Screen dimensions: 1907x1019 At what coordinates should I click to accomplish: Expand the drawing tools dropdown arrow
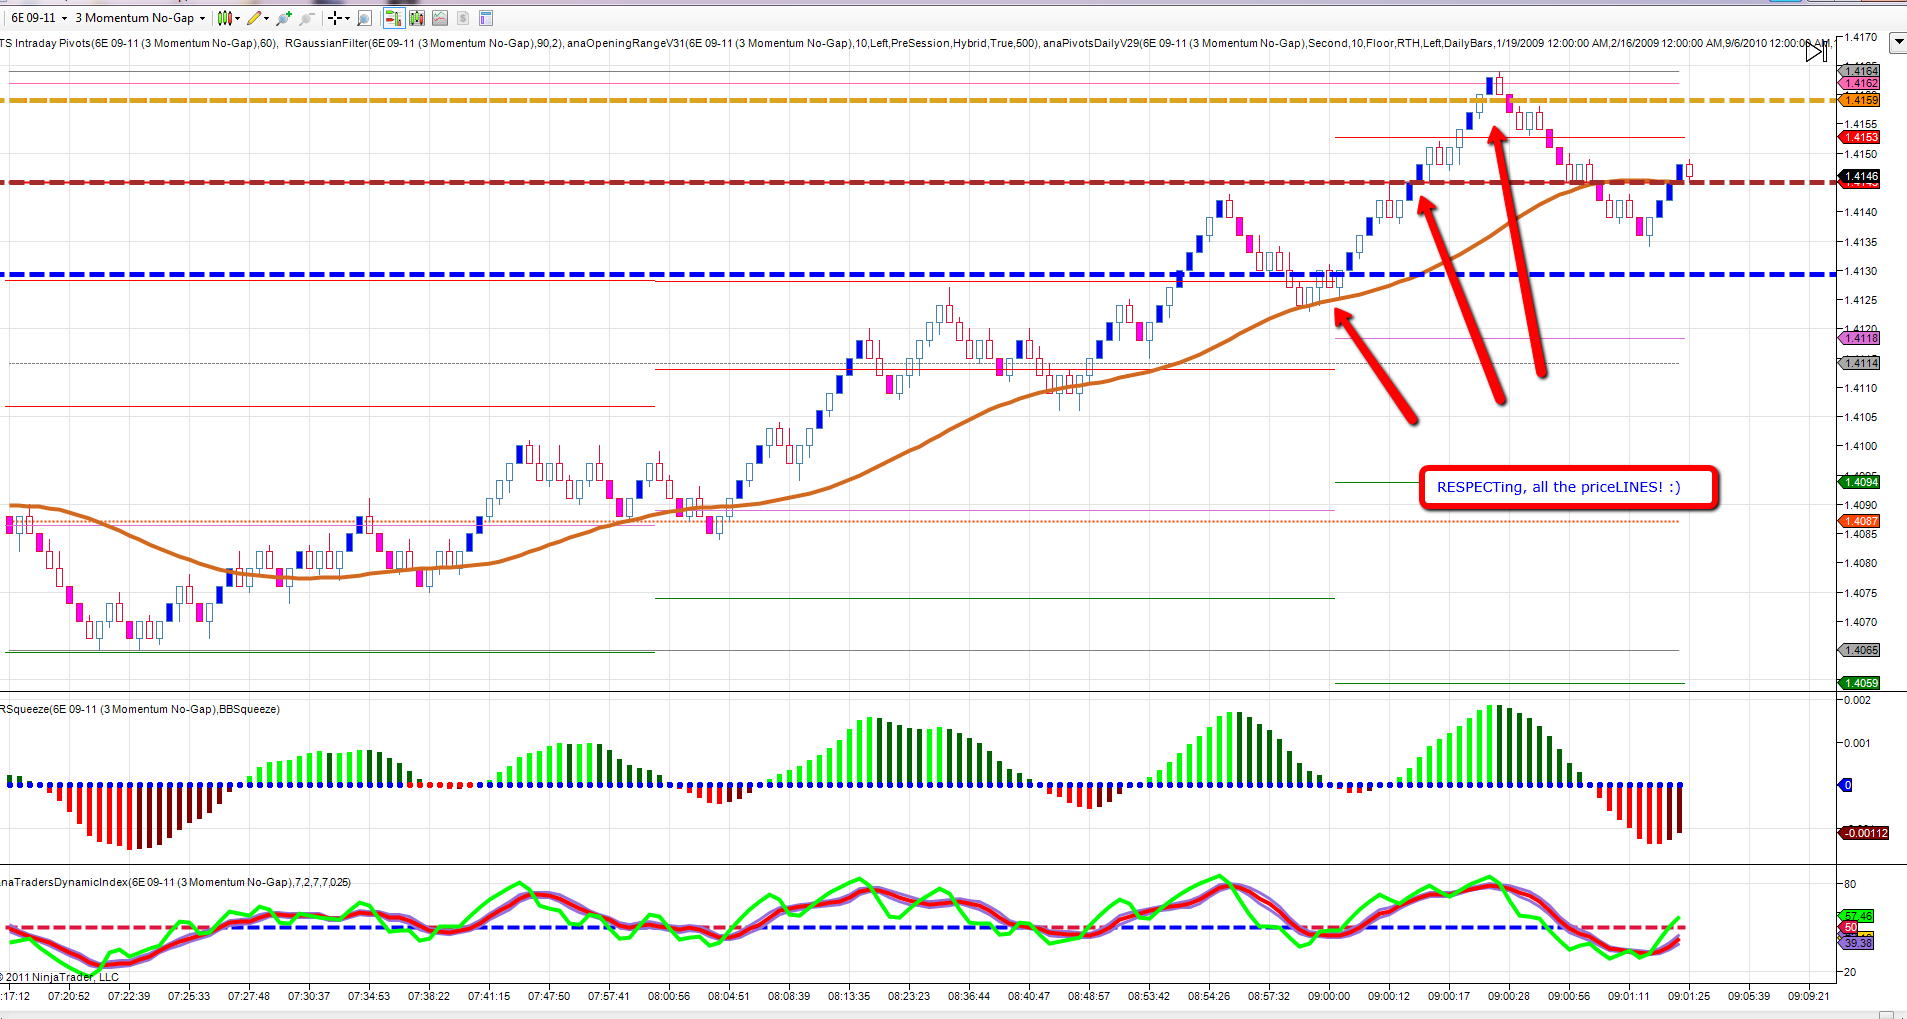tap(266, 18)
